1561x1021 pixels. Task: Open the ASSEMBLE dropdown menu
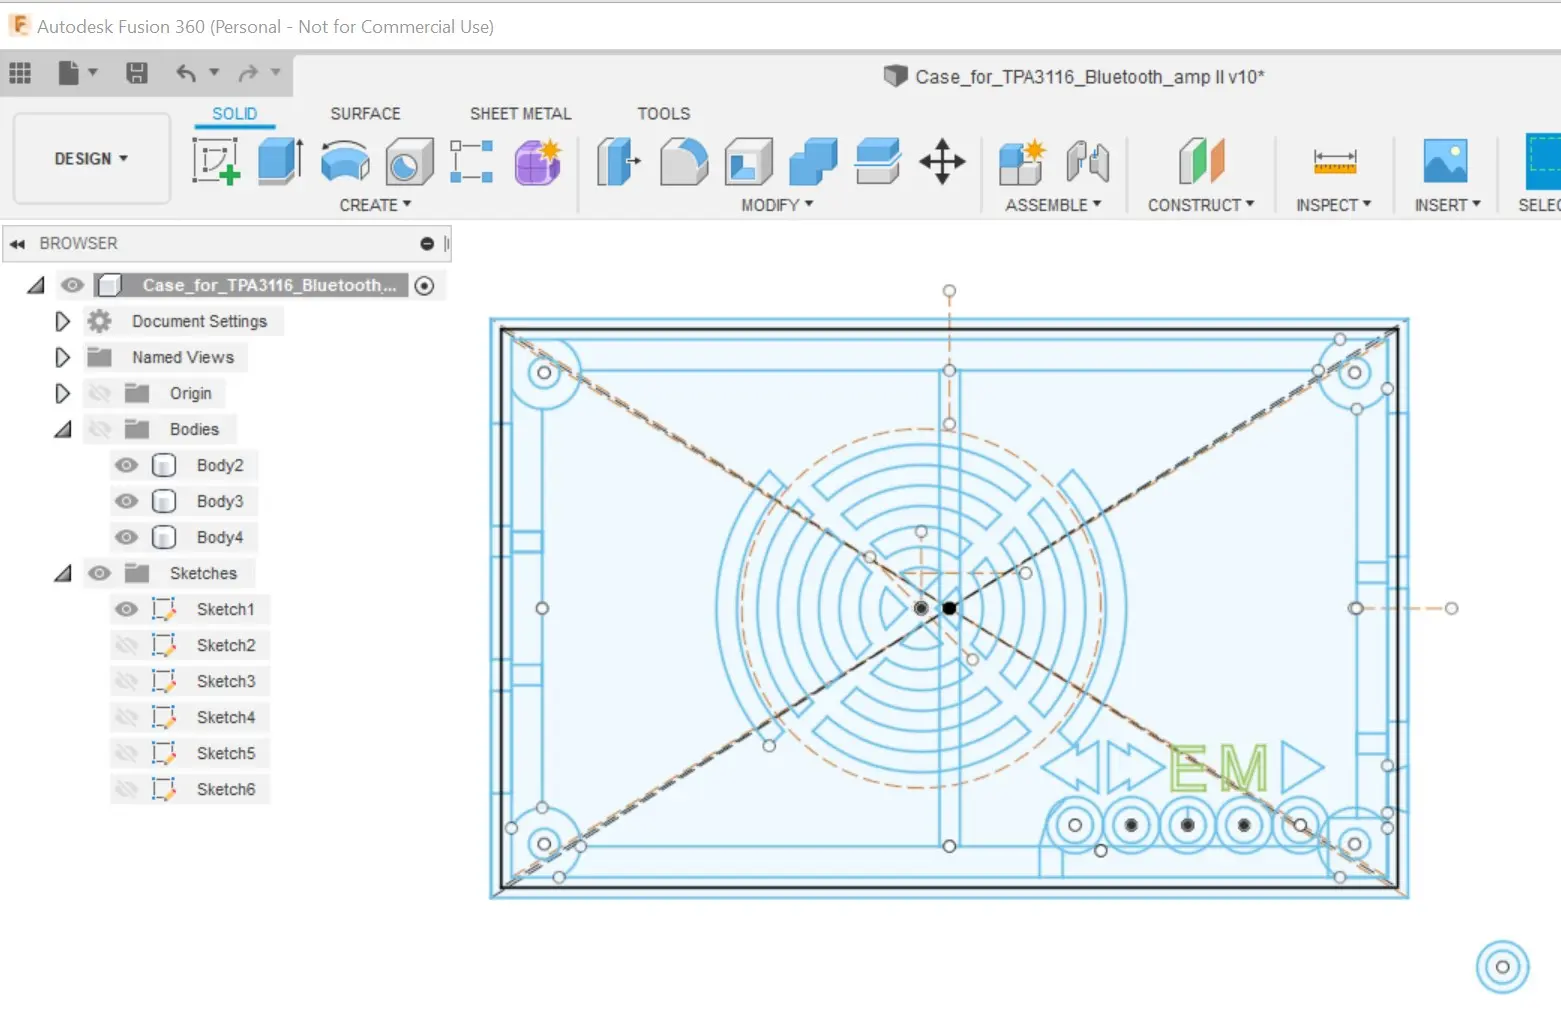click(x=1053, y=205)
